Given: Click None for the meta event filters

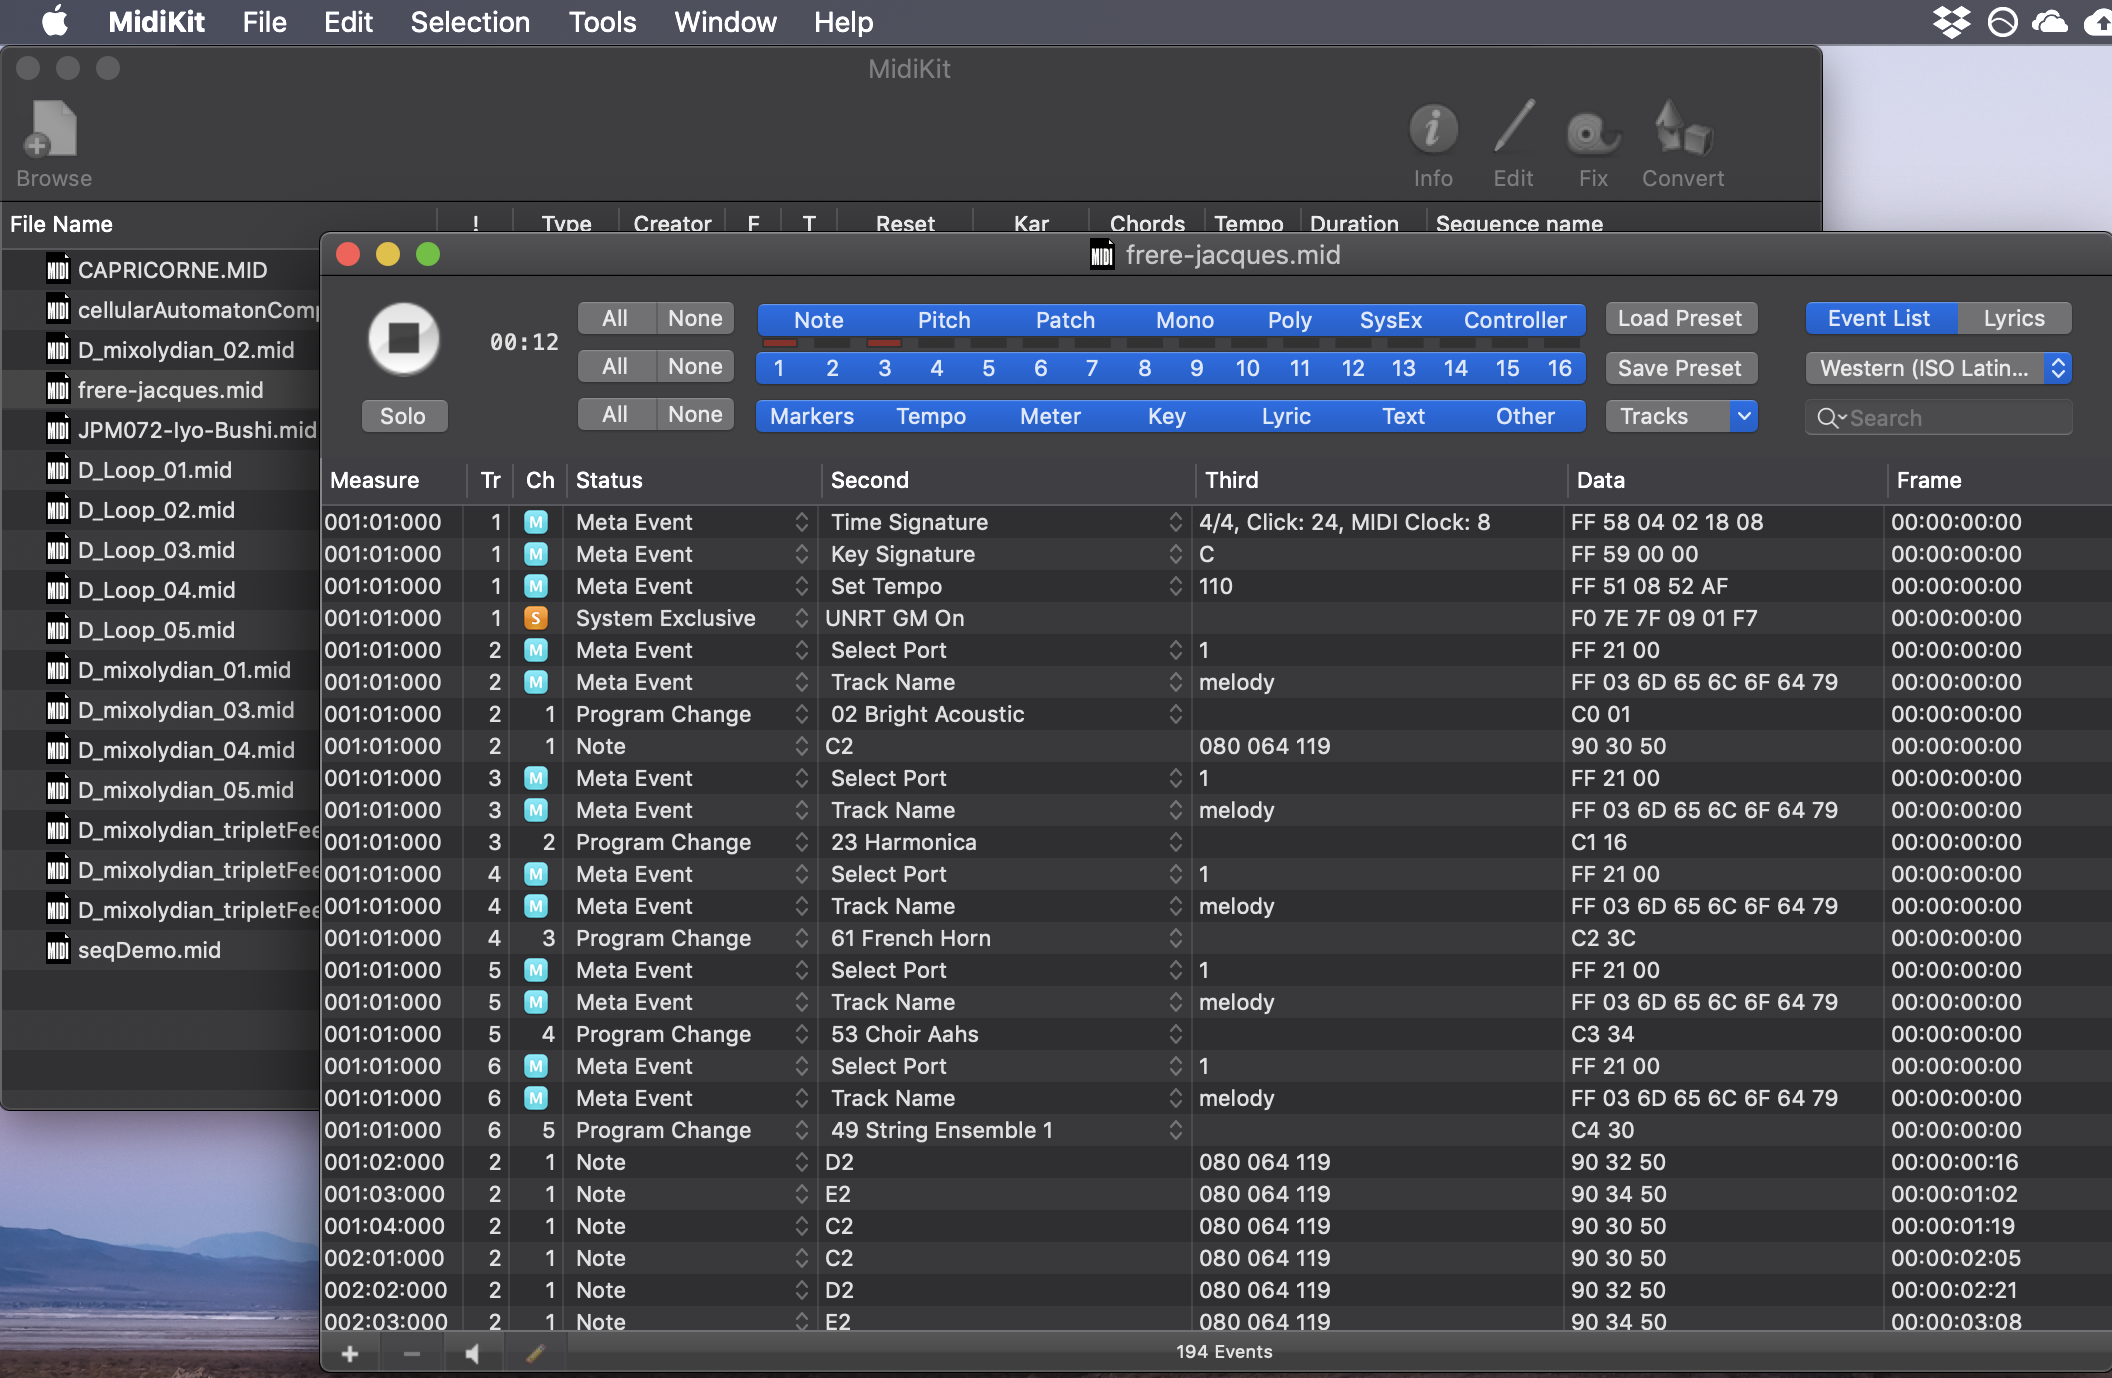Looking at the screenshot, I should (695, 414).
